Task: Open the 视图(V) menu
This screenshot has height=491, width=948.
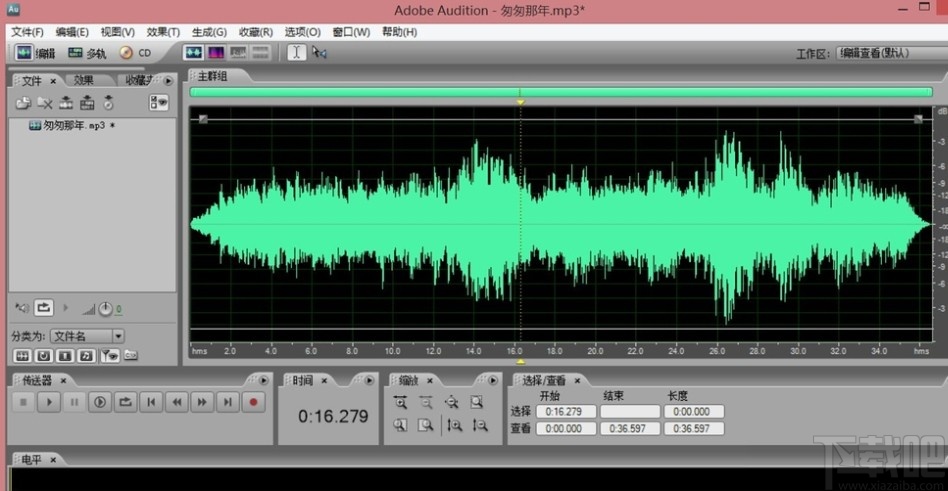Action: 118,32
